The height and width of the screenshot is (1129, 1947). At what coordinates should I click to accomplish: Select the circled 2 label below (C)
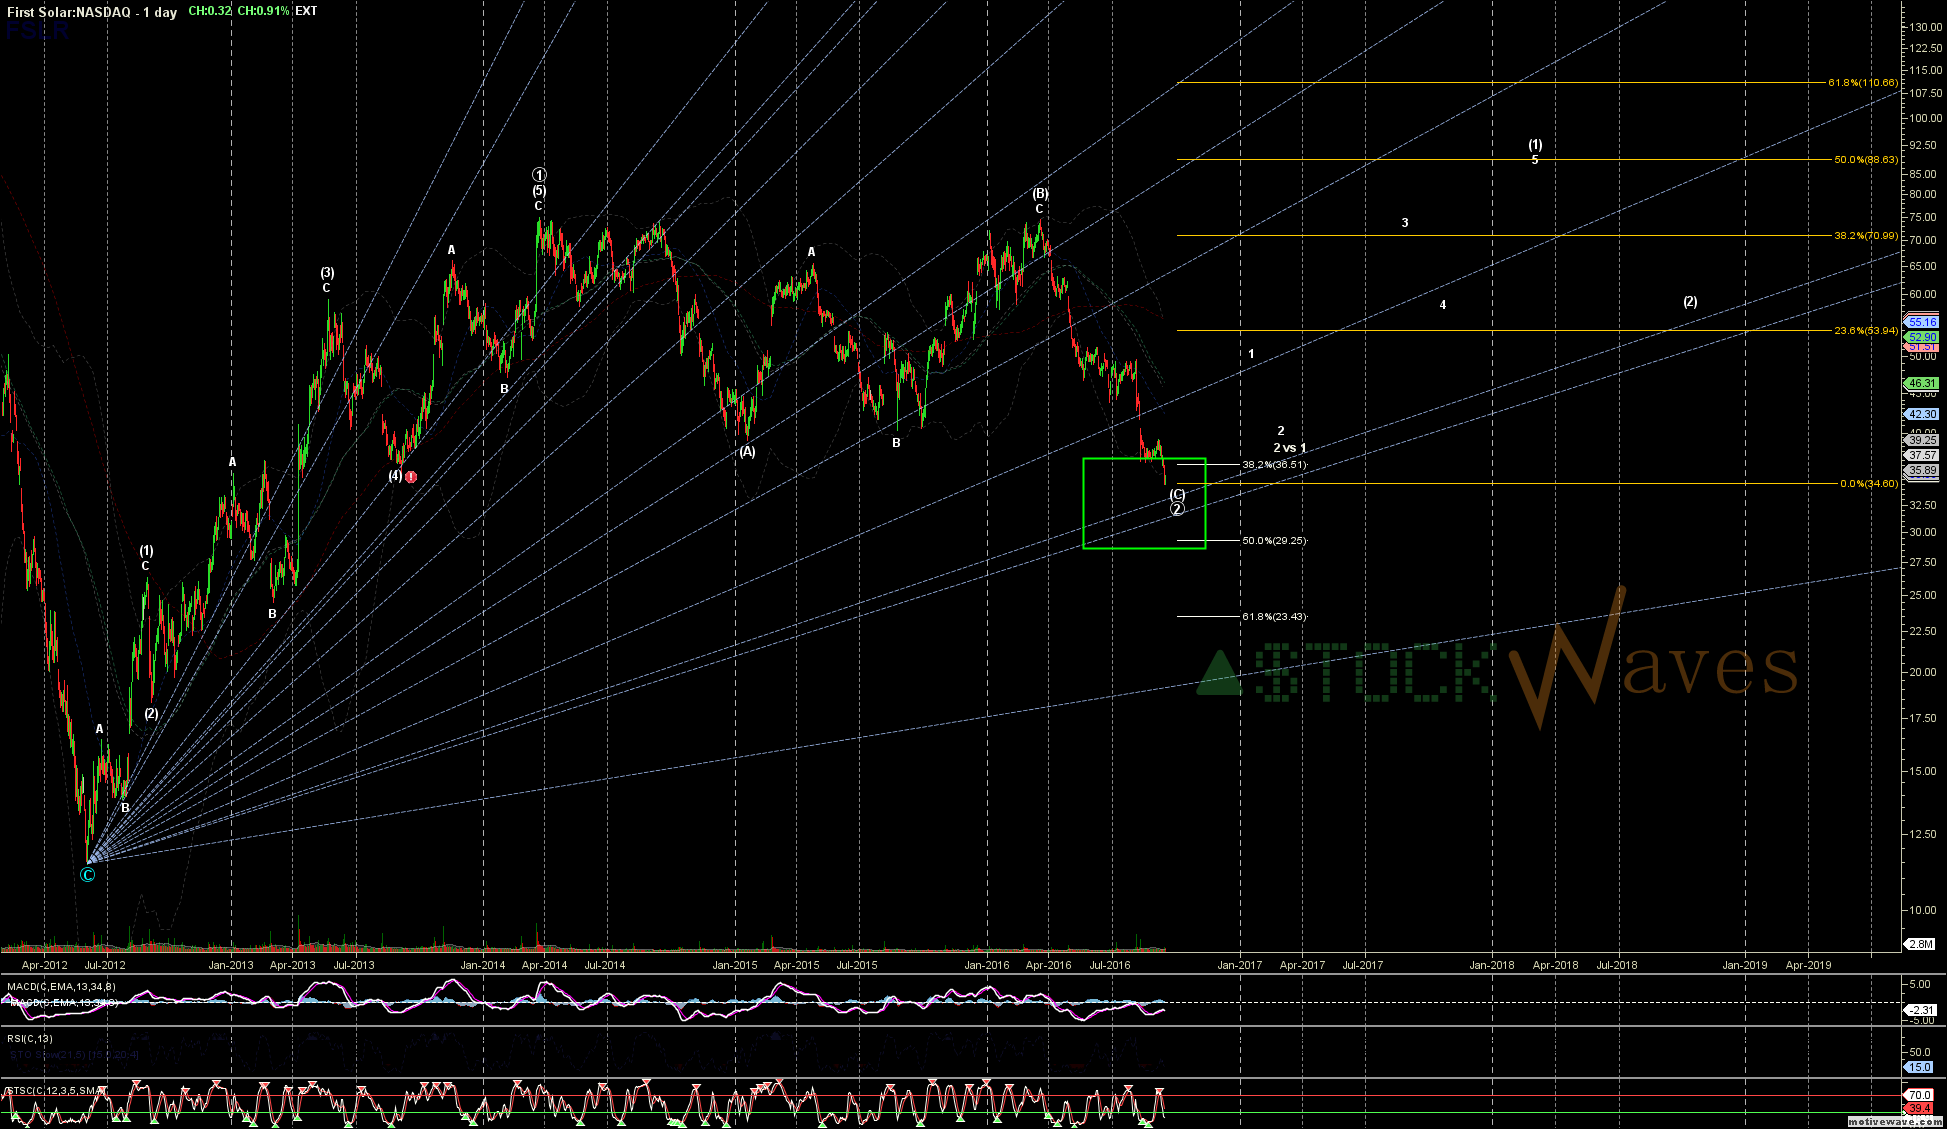point(1177,509)
